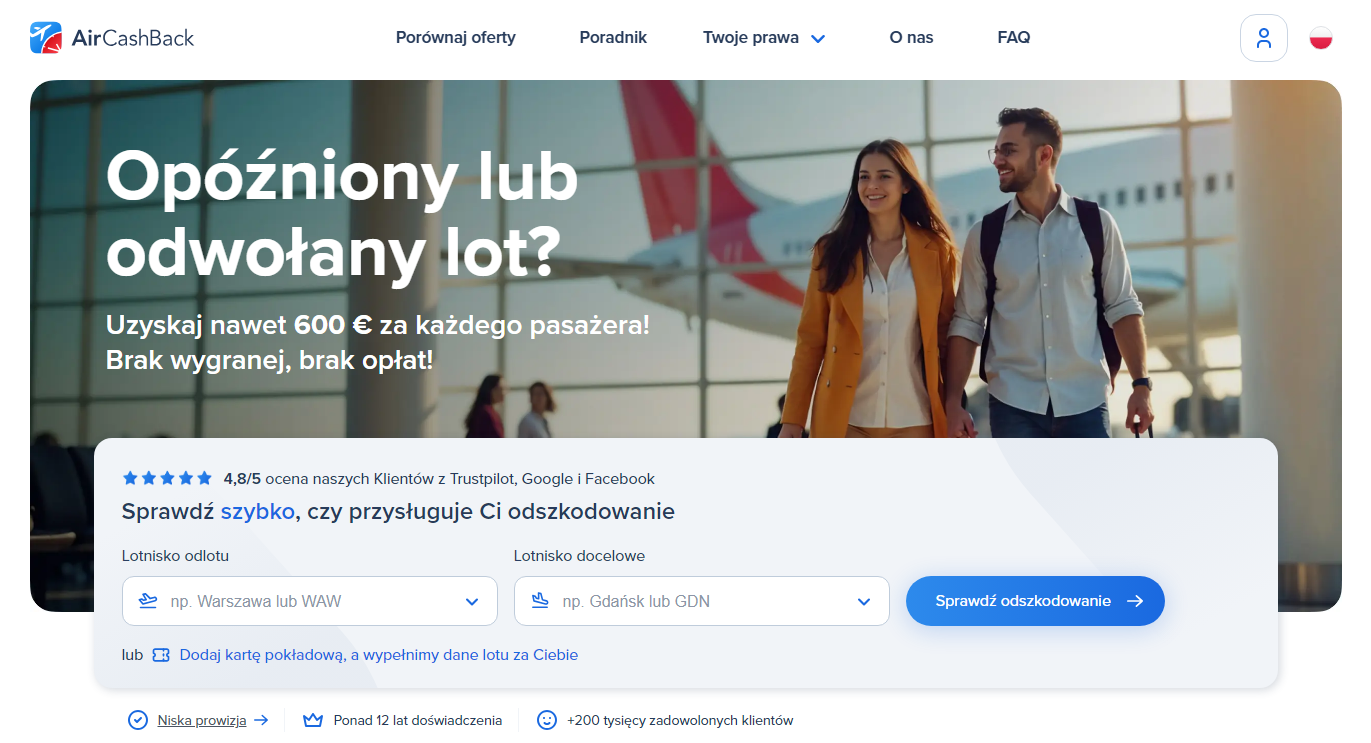Click the five-star rating icons
This screenshot has width=1371, height=743.
click(x=167, y=478)
